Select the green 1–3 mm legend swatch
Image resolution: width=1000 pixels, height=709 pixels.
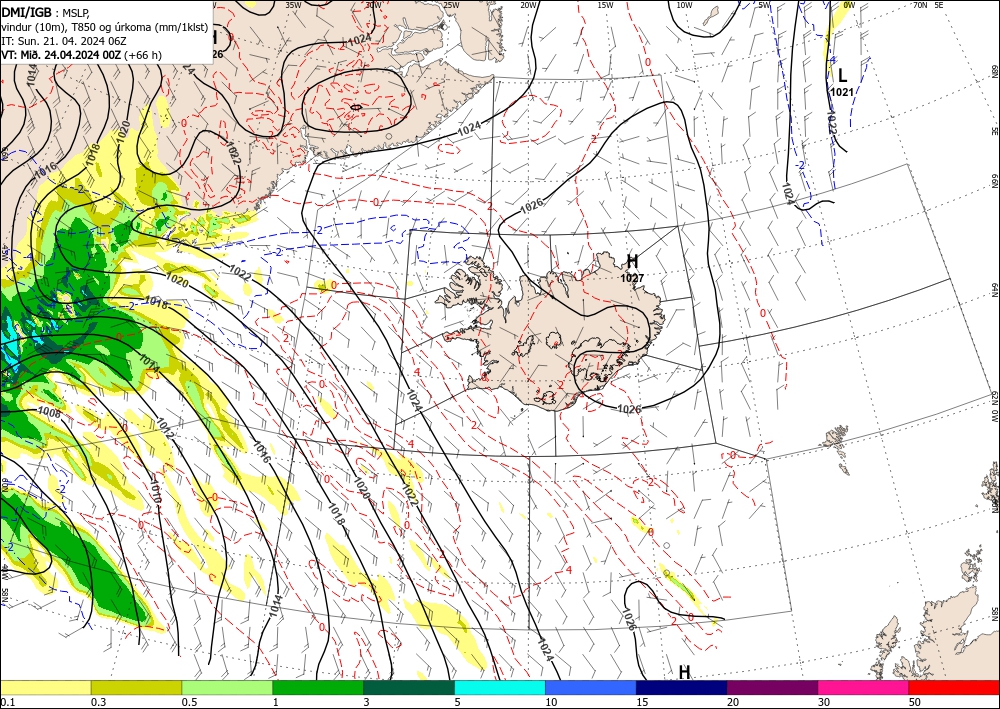point(318,687)
